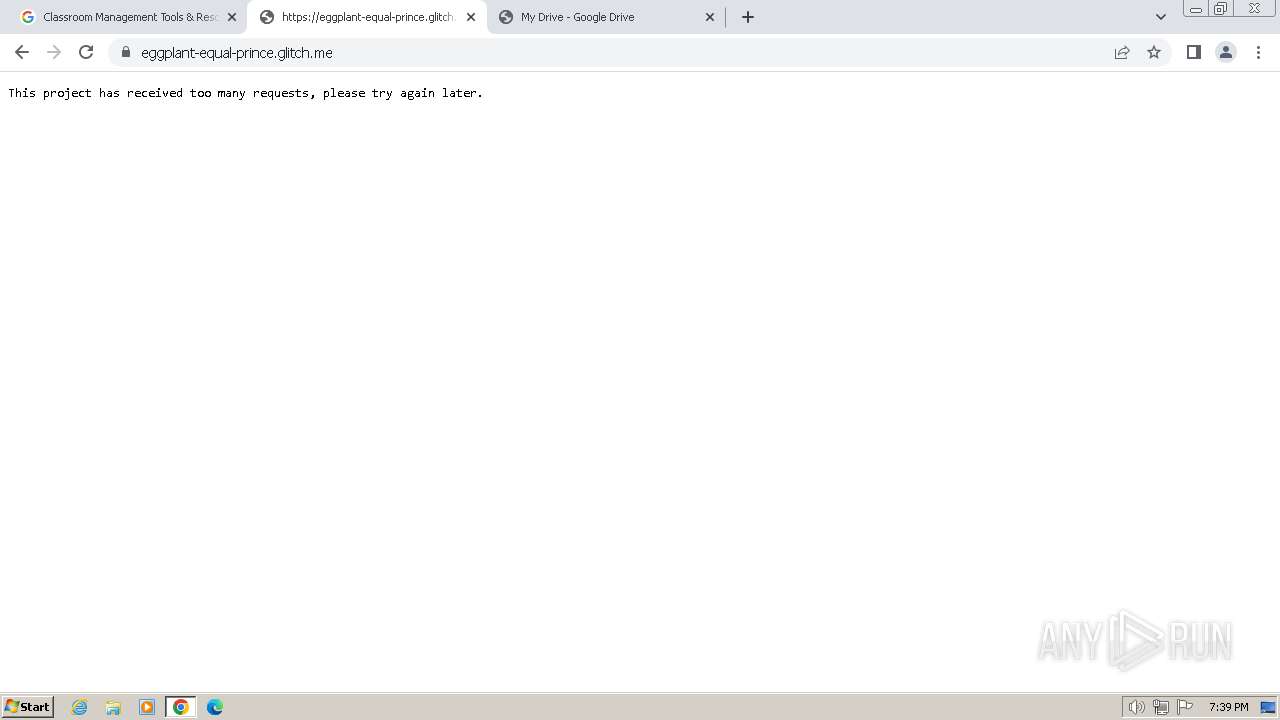Click the 7:39 PM system clock

(1228, 707)
